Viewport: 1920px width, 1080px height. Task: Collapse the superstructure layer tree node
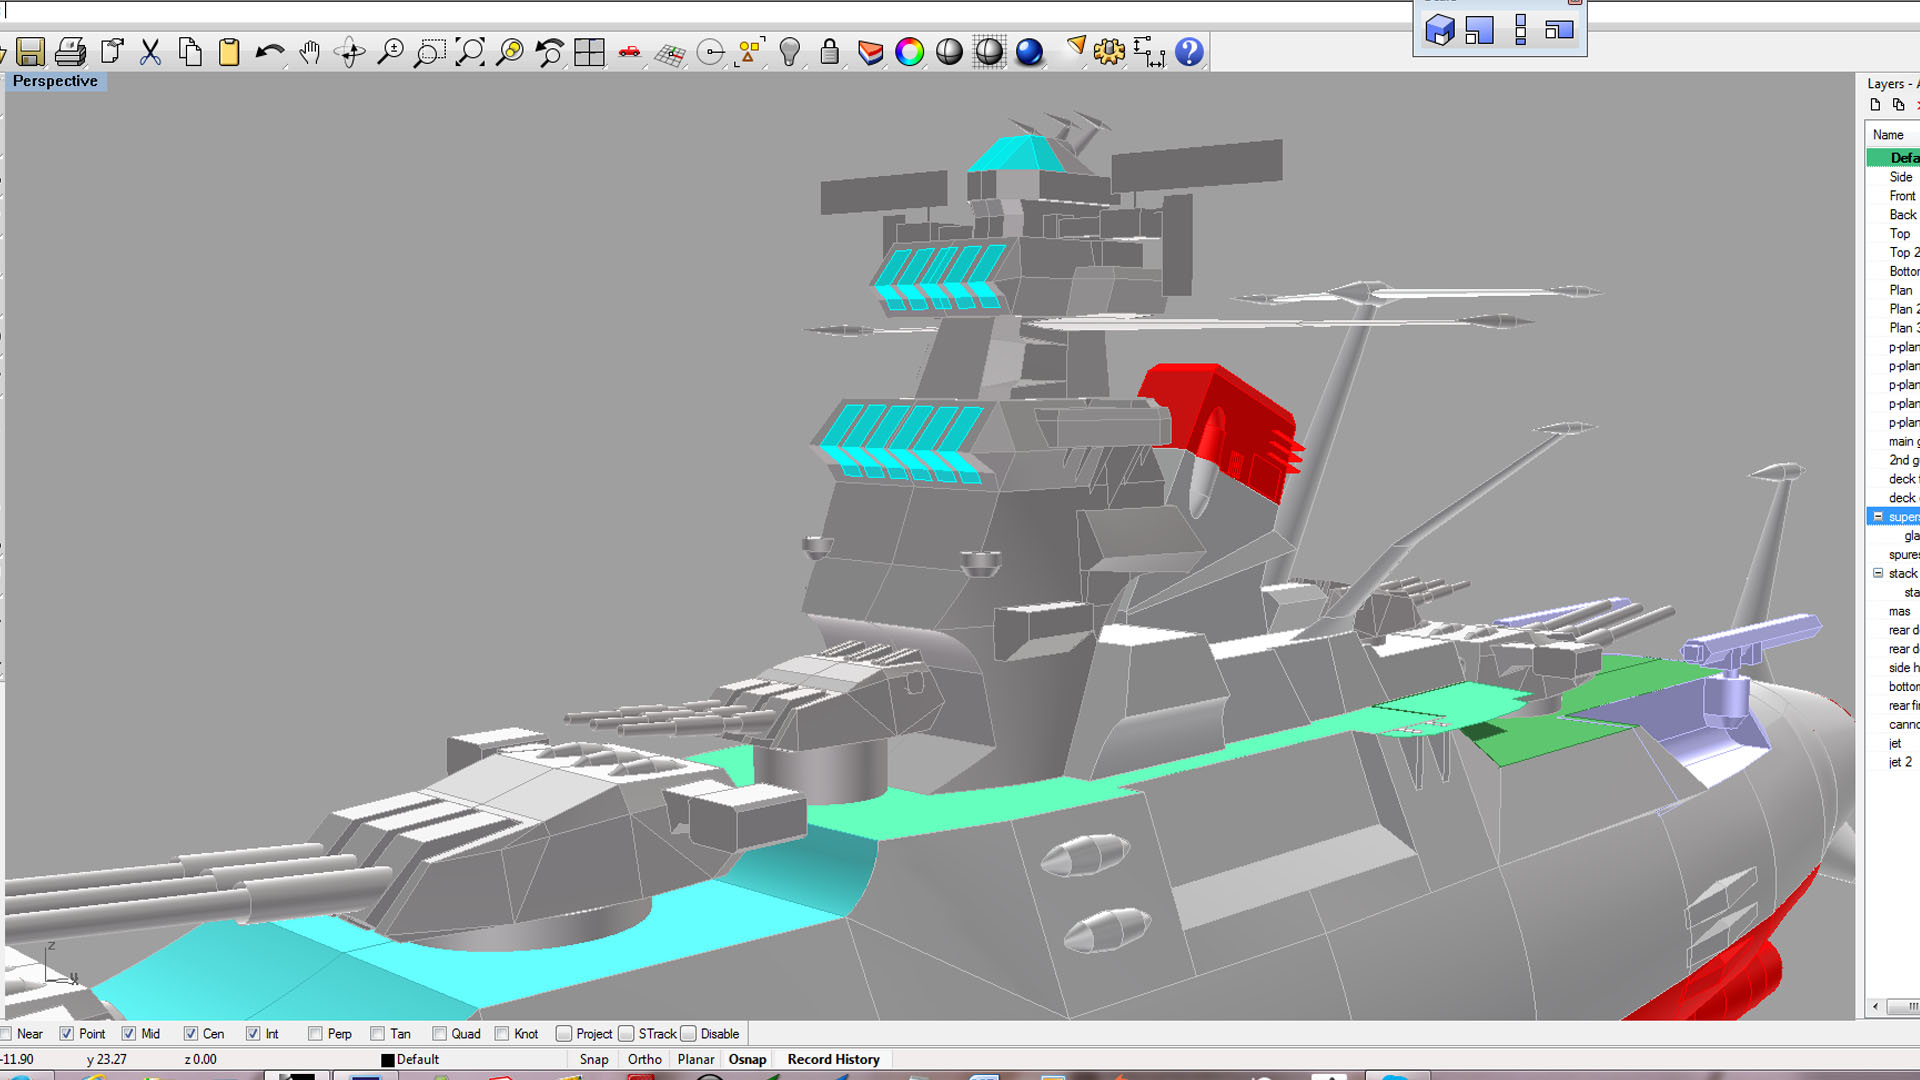pos(1878,517)
